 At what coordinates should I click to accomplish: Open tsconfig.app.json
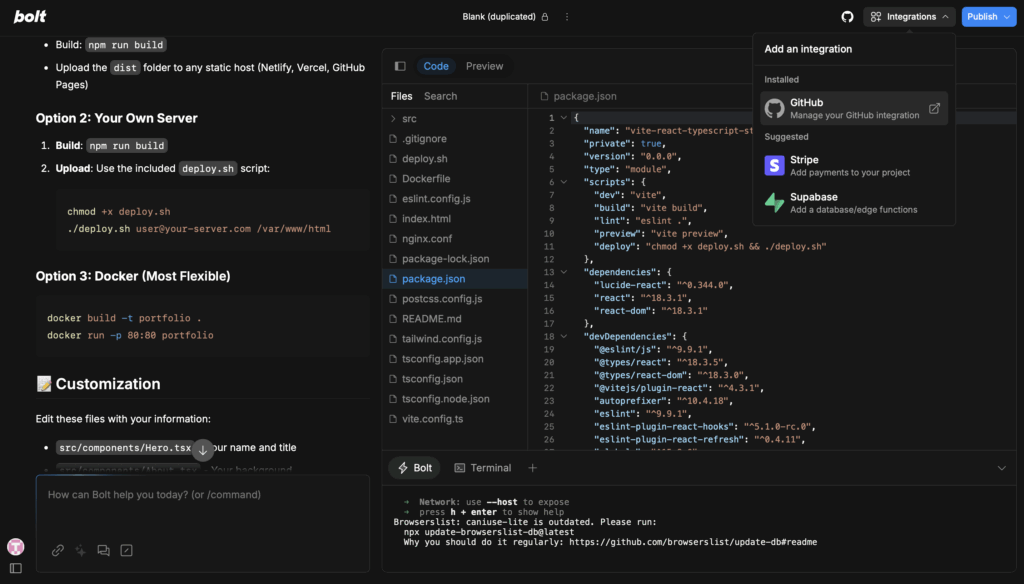coord(455,359)
